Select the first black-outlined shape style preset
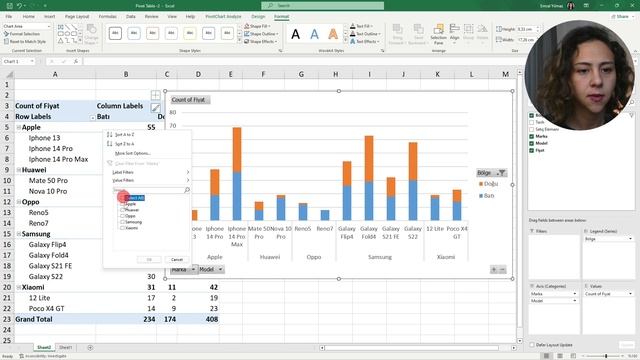 [x=115, y=33]
